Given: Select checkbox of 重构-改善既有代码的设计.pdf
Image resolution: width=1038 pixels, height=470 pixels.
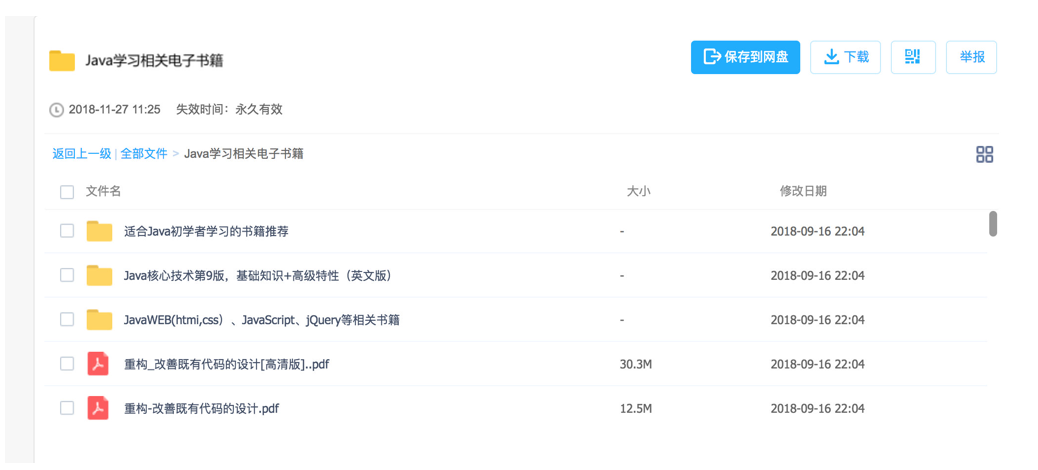Looking at the screenshot, I should (67, 408).
